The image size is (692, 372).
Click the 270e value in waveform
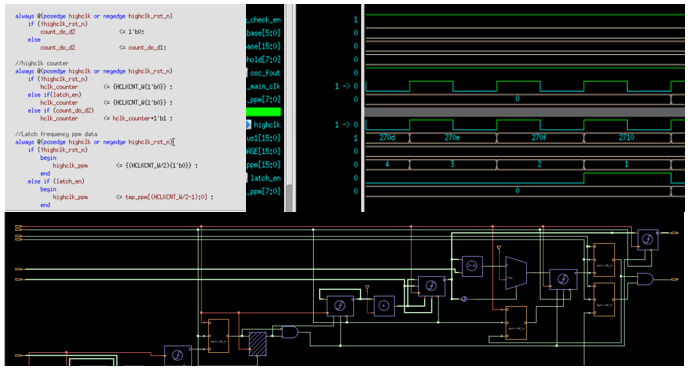pyautogui.click(x=452, y=138)
